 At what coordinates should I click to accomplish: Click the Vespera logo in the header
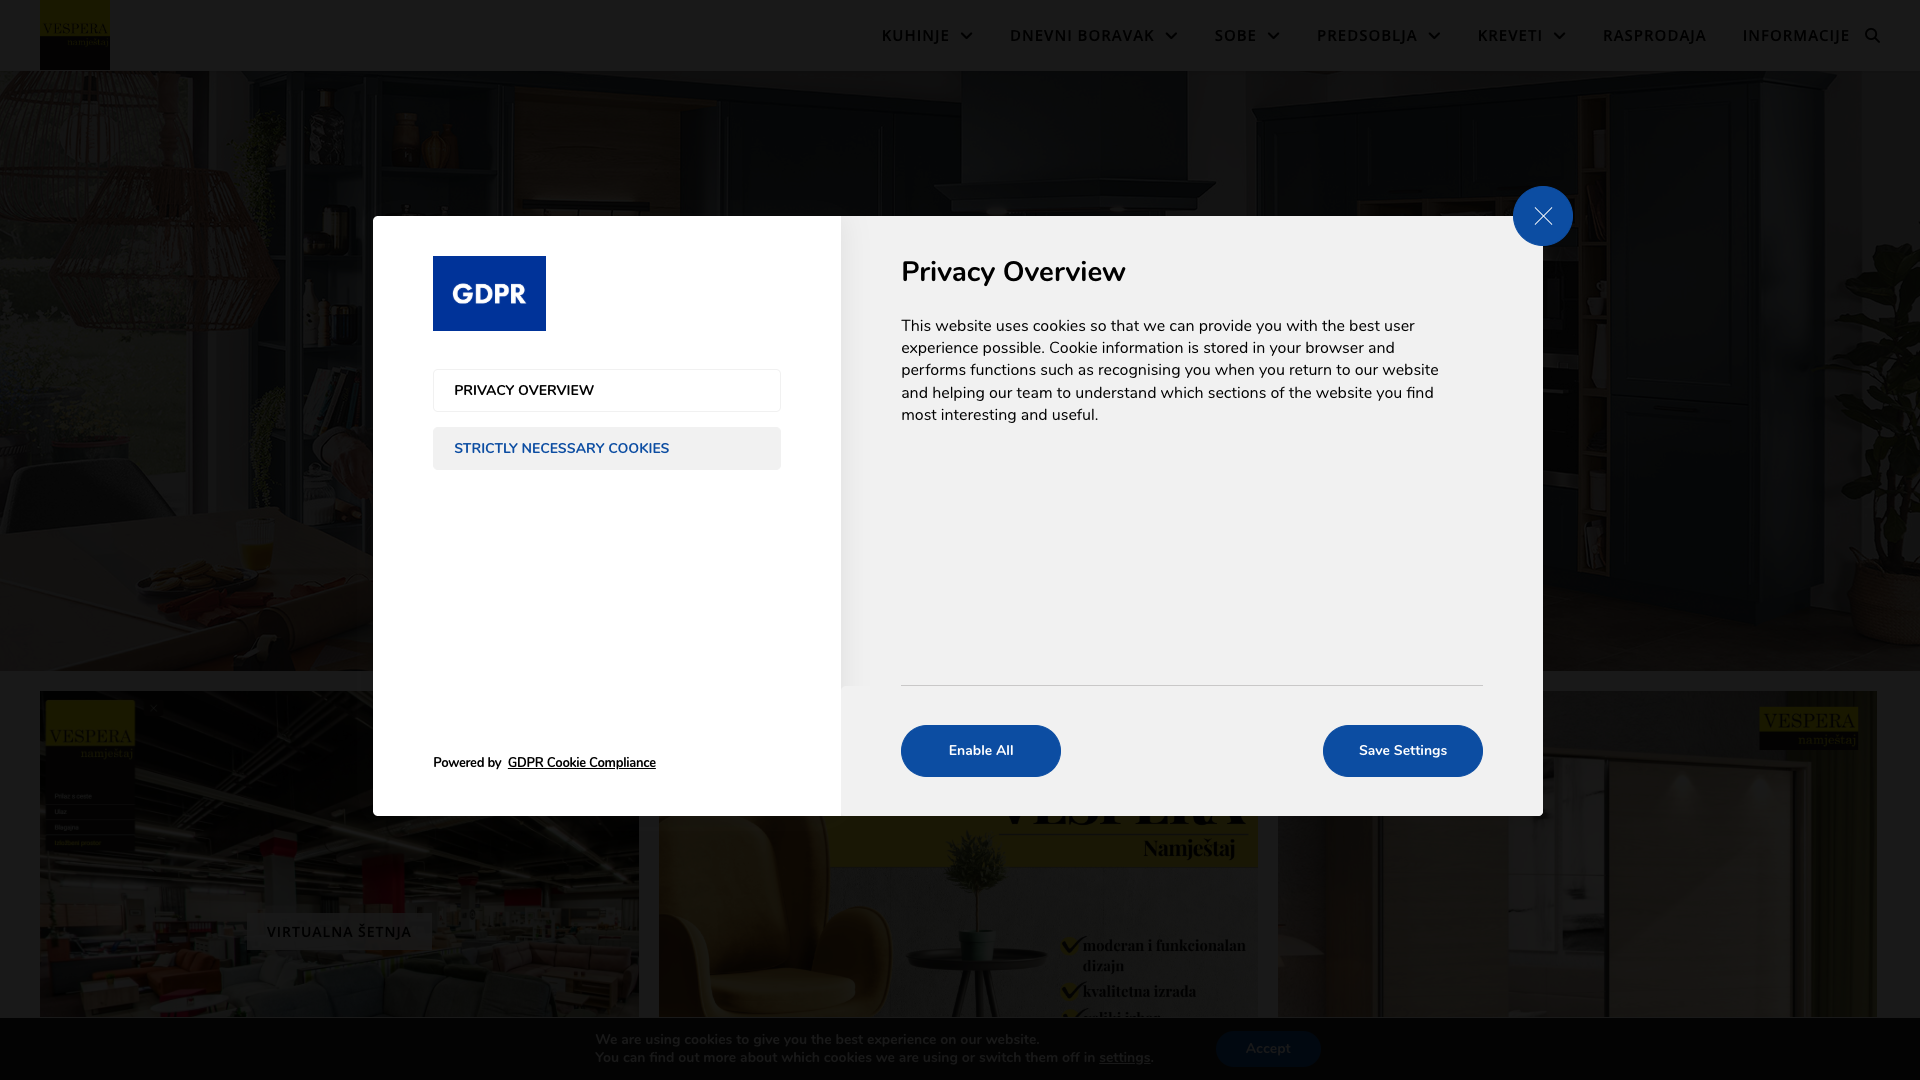click(x=75, y=35)
